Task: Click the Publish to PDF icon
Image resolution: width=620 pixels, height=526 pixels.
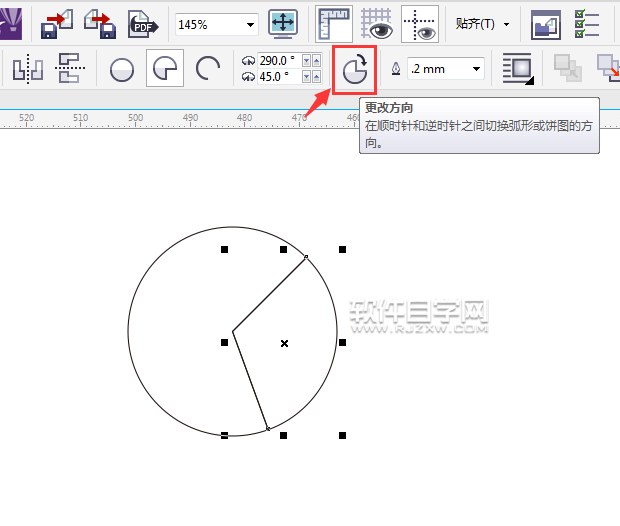Action: [143, 23]
